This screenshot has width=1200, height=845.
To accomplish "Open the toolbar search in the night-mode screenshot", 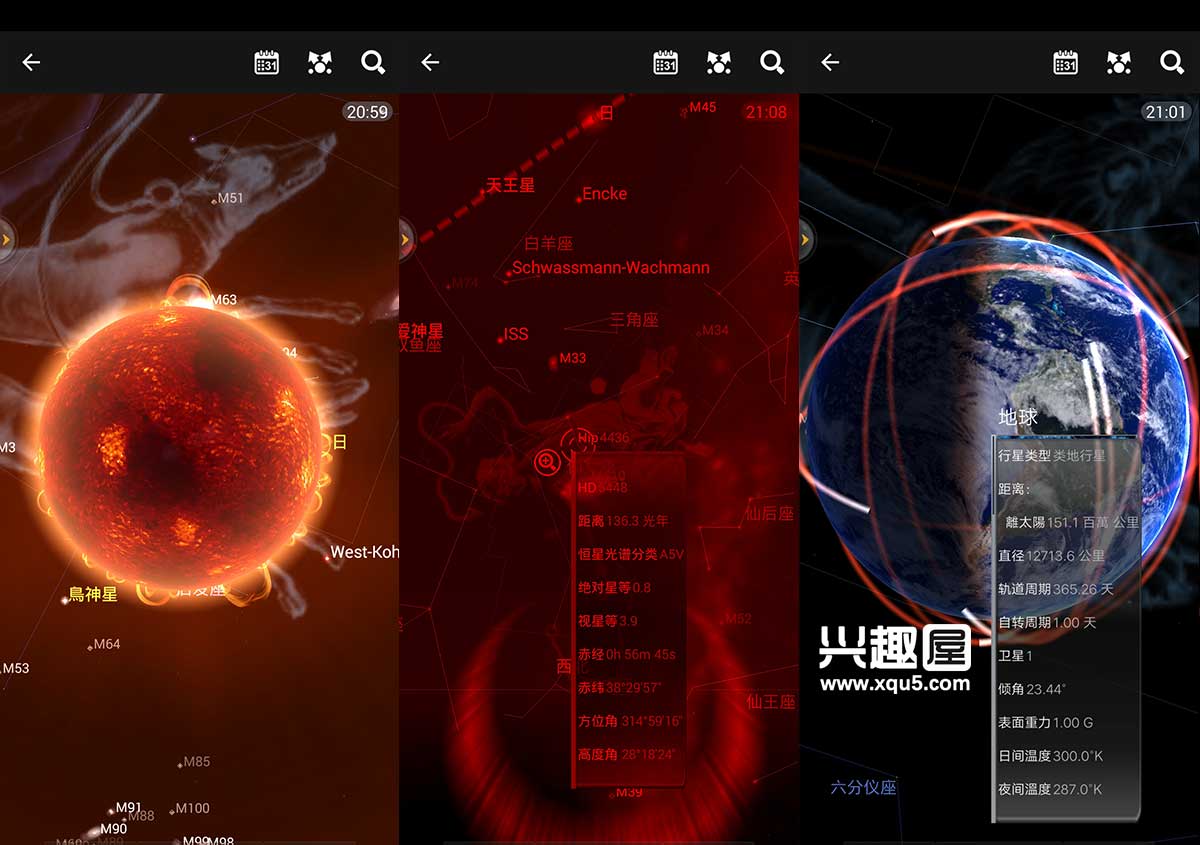I will pos(772,62).
